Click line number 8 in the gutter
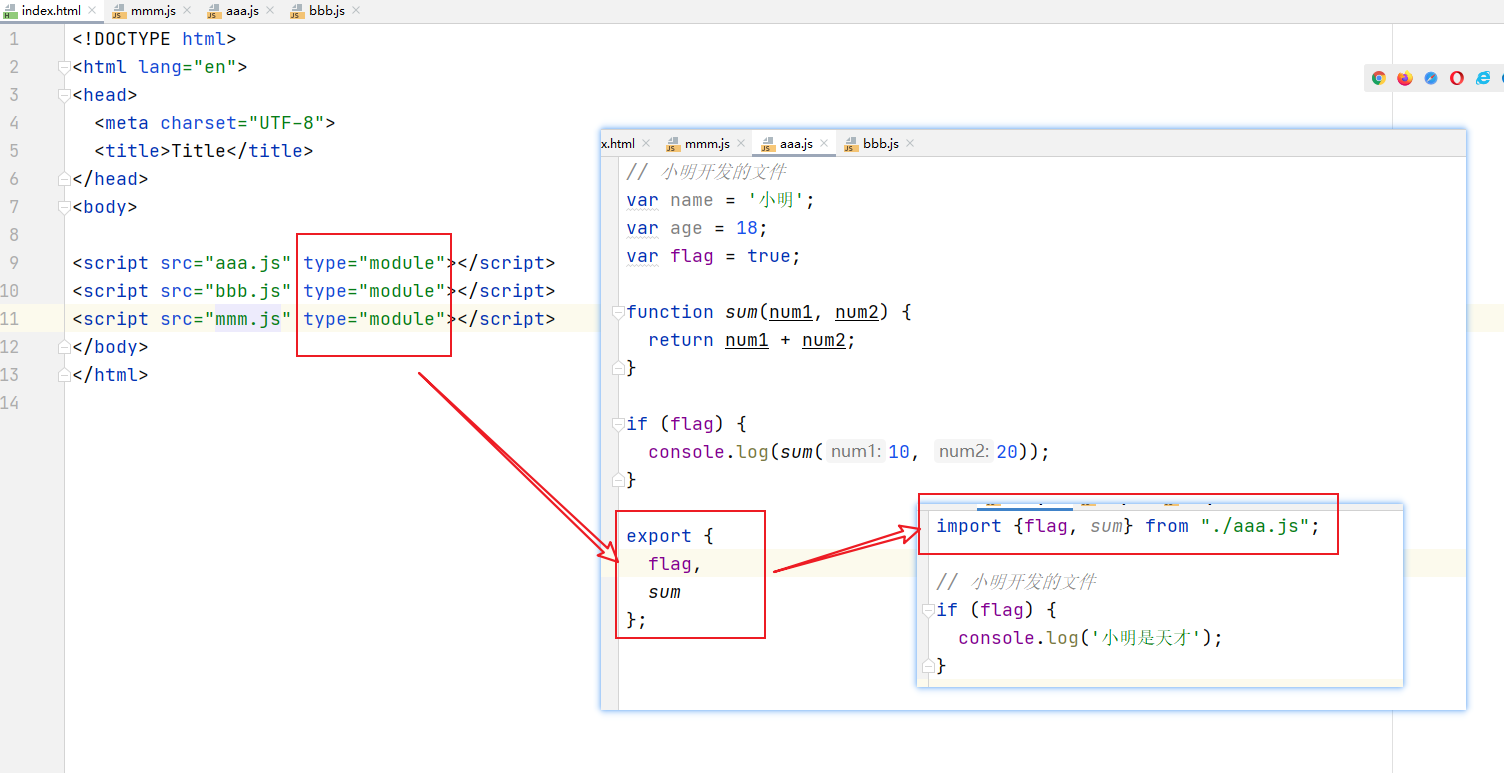 tap(14, 235)
